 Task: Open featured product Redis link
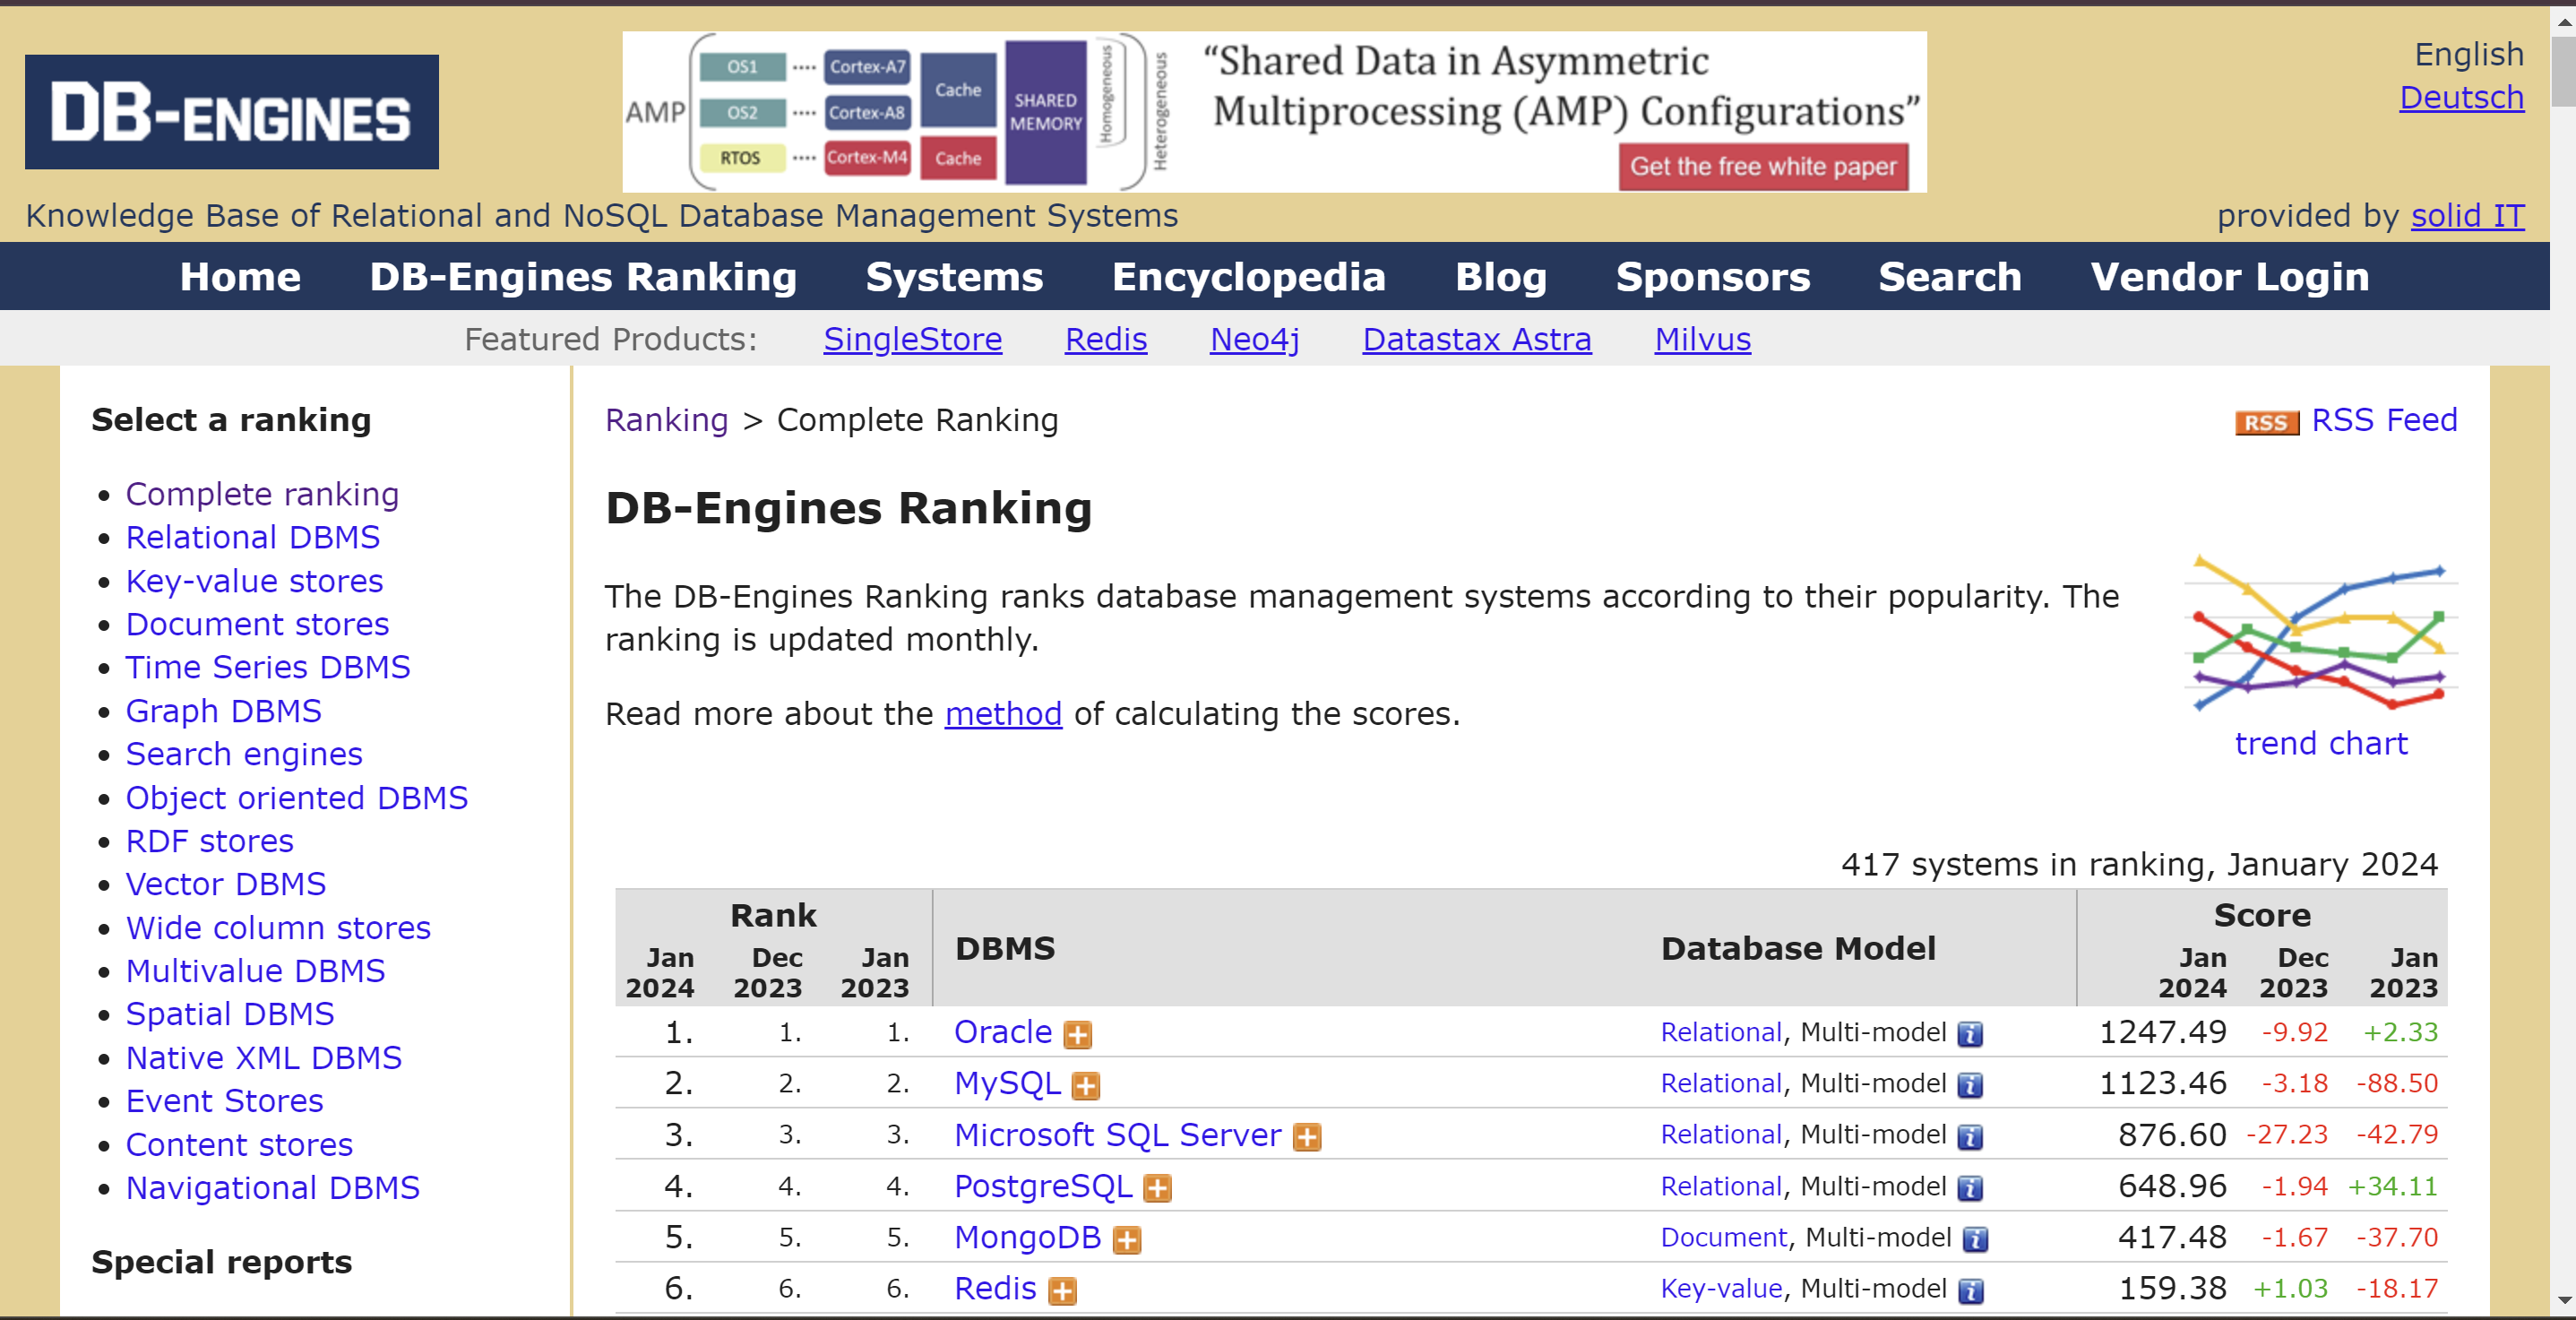(x=1105, y=340)
